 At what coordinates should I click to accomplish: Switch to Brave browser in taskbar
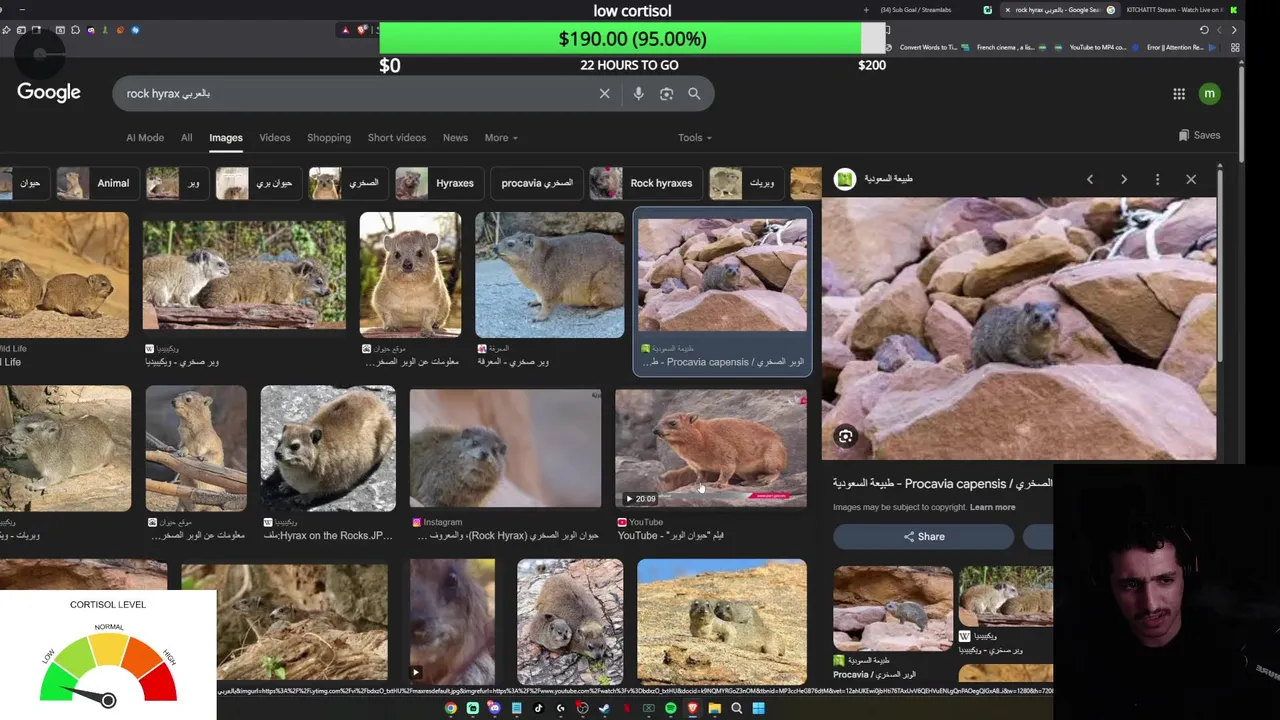[x=693, y=708]
